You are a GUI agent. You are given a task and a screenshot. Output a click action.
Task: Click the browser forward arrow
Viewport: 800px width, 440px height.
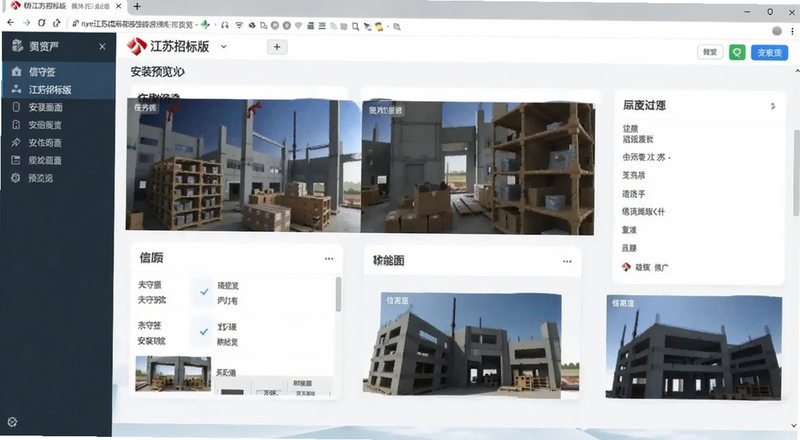[27, 23]
